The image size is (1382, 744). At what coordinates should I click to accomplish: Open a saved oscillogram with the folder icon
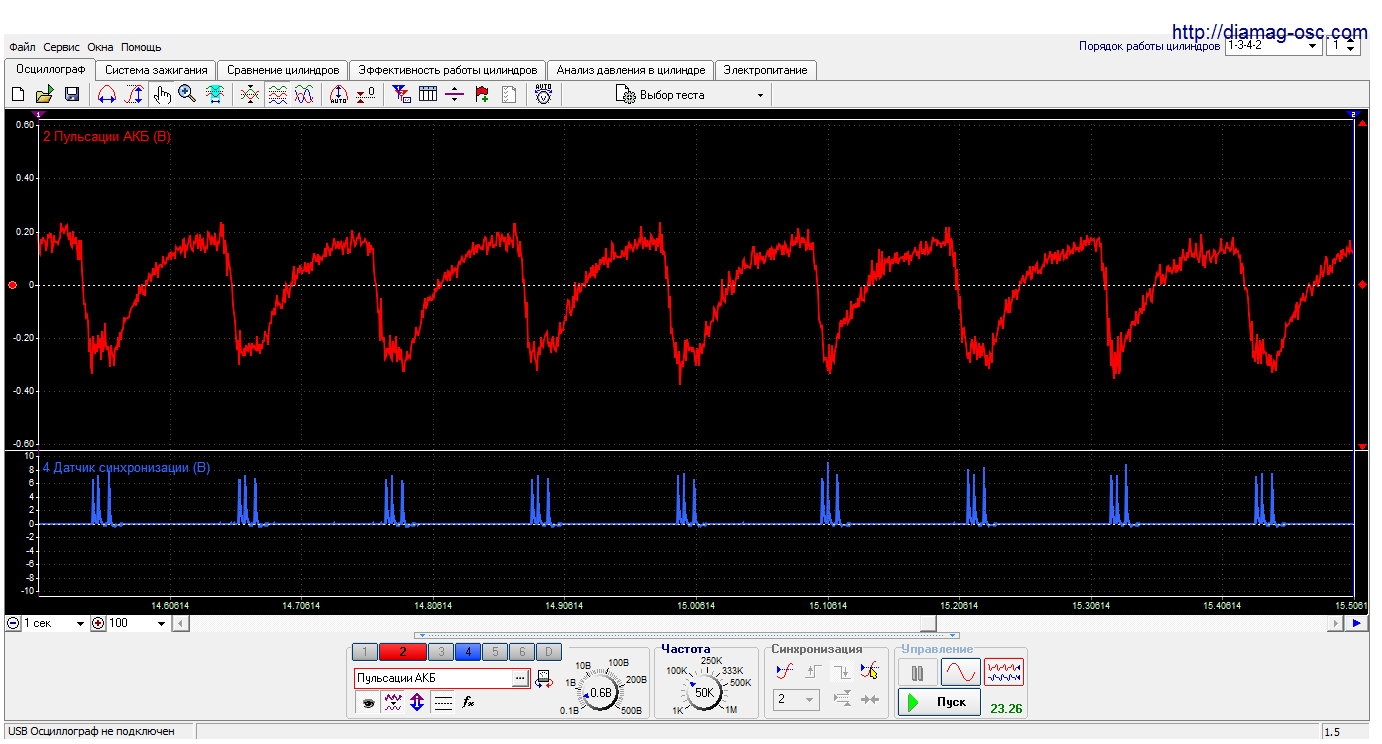pyautogui.click(x=44, y=95)
